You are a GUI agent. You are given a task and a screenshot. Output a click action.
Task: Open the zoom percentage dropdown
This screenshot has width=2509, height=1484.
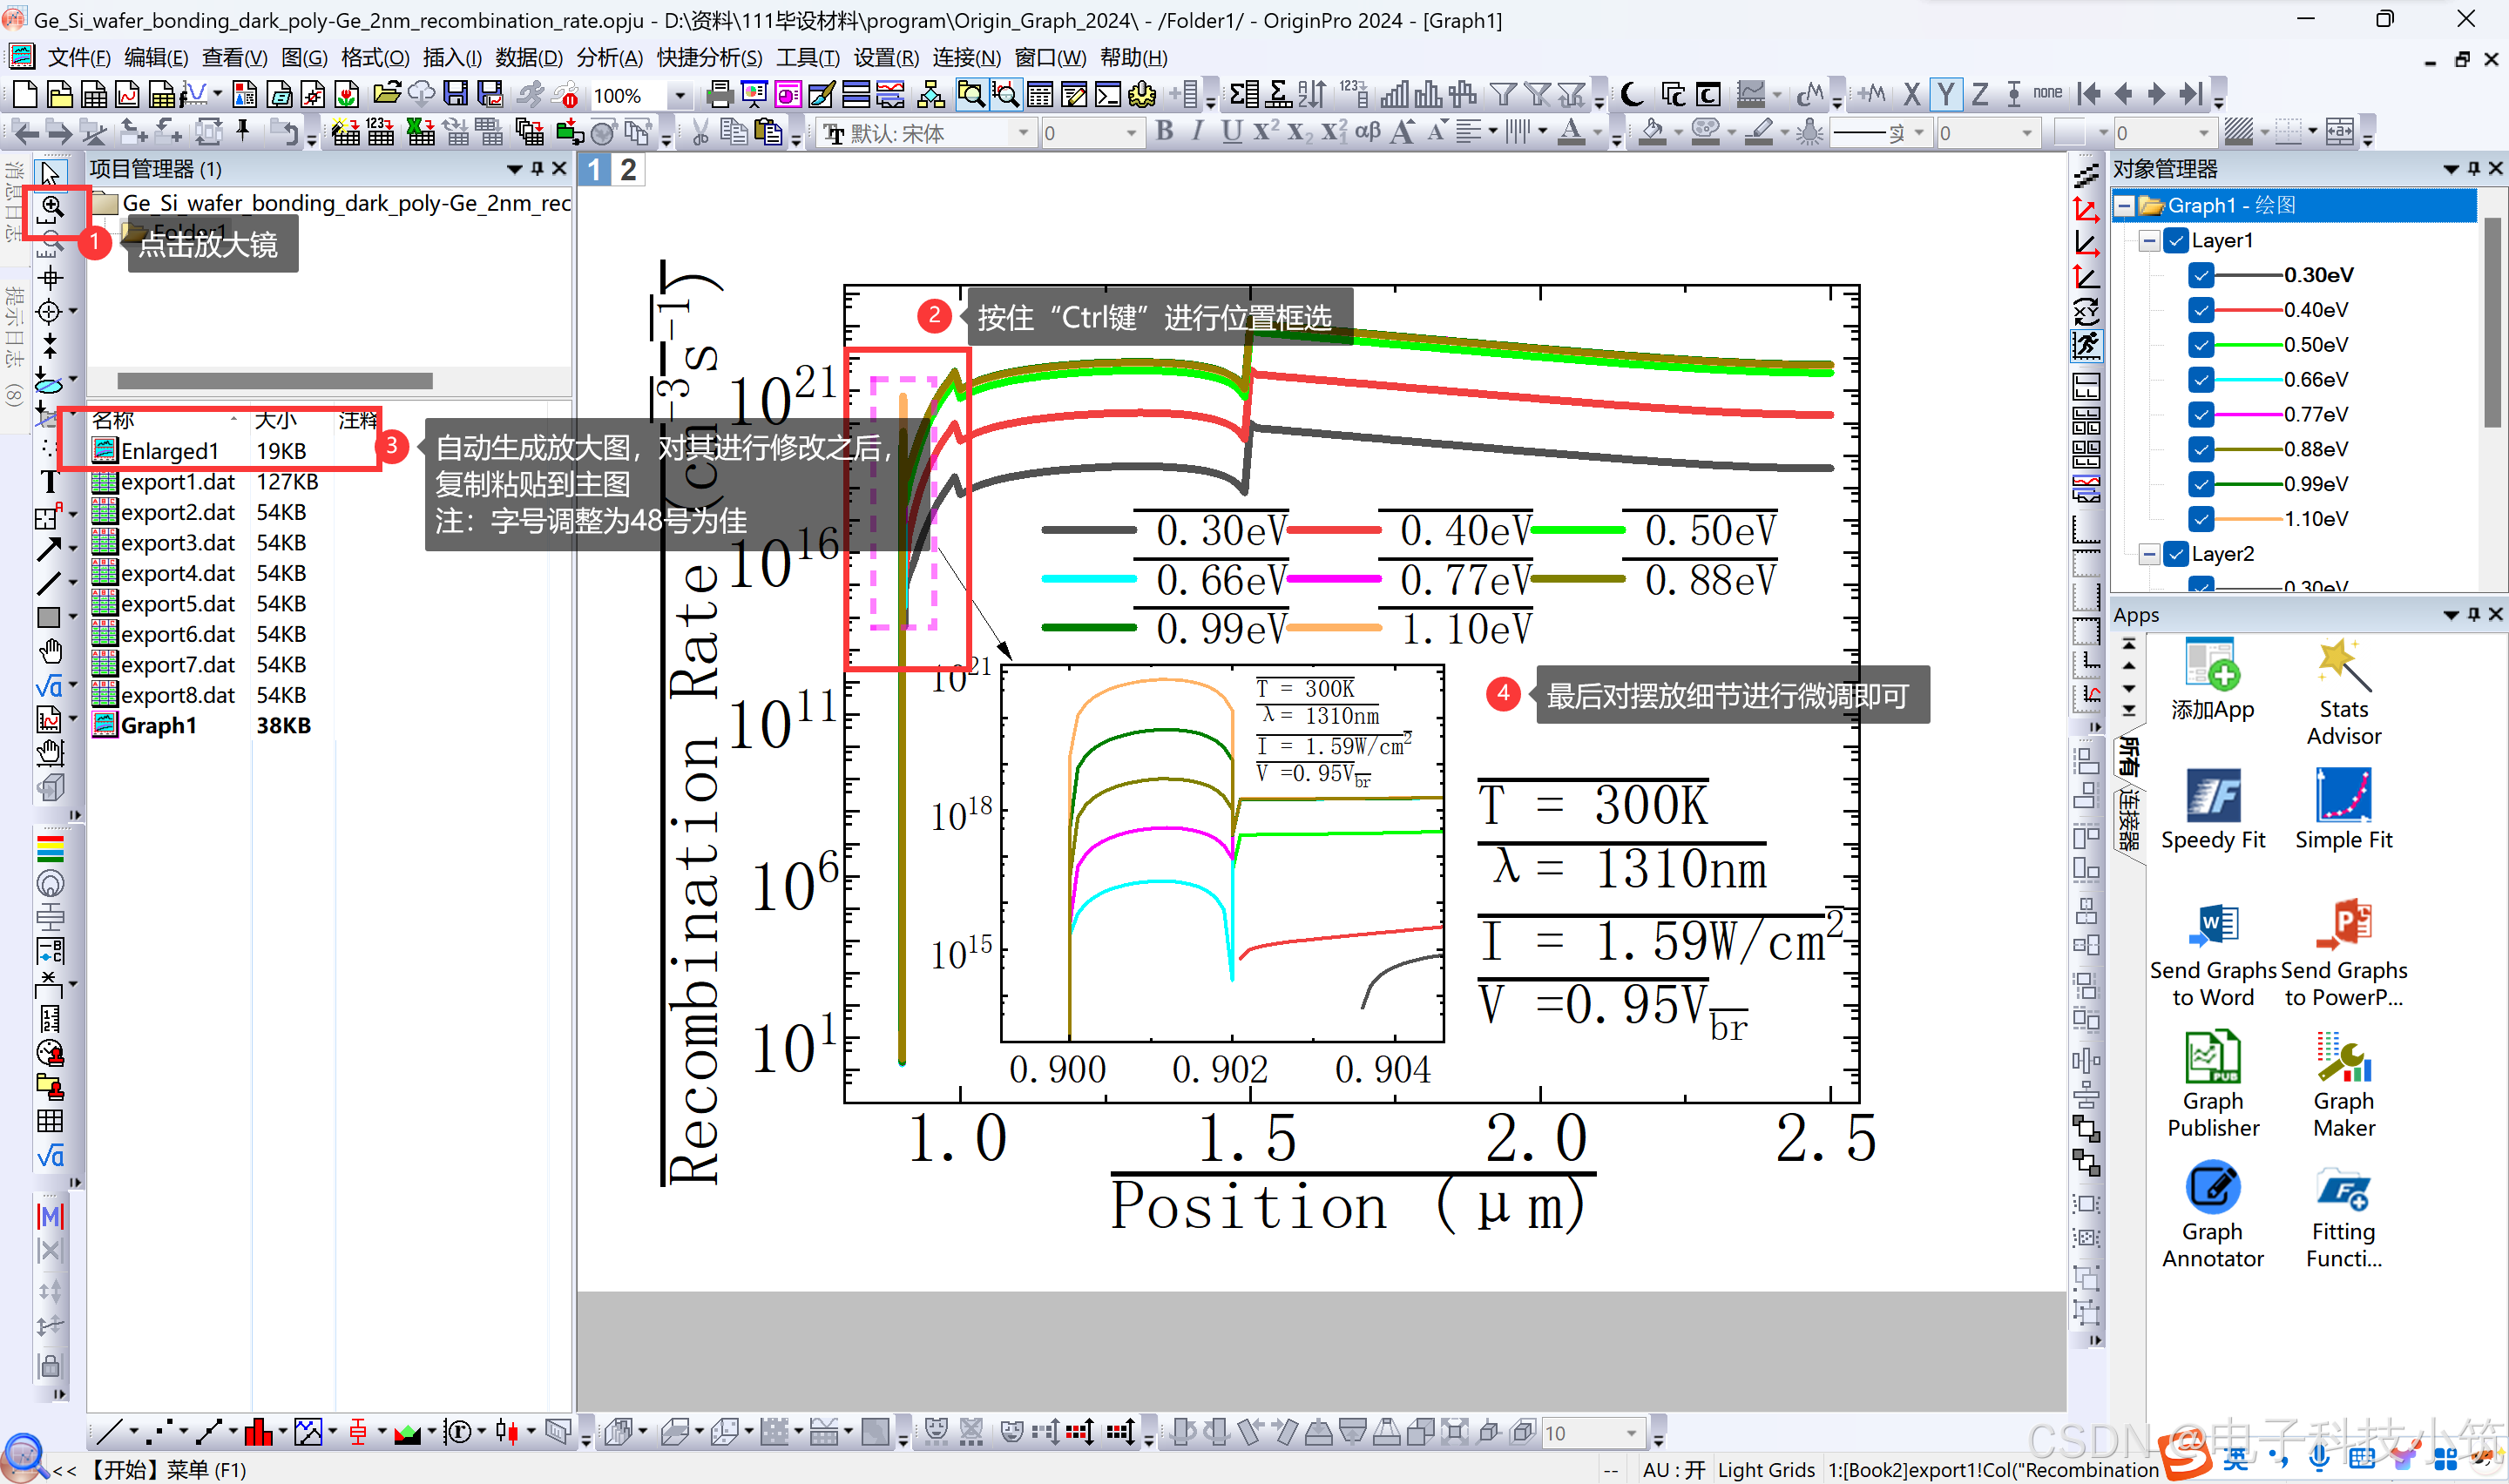(680, 96)
